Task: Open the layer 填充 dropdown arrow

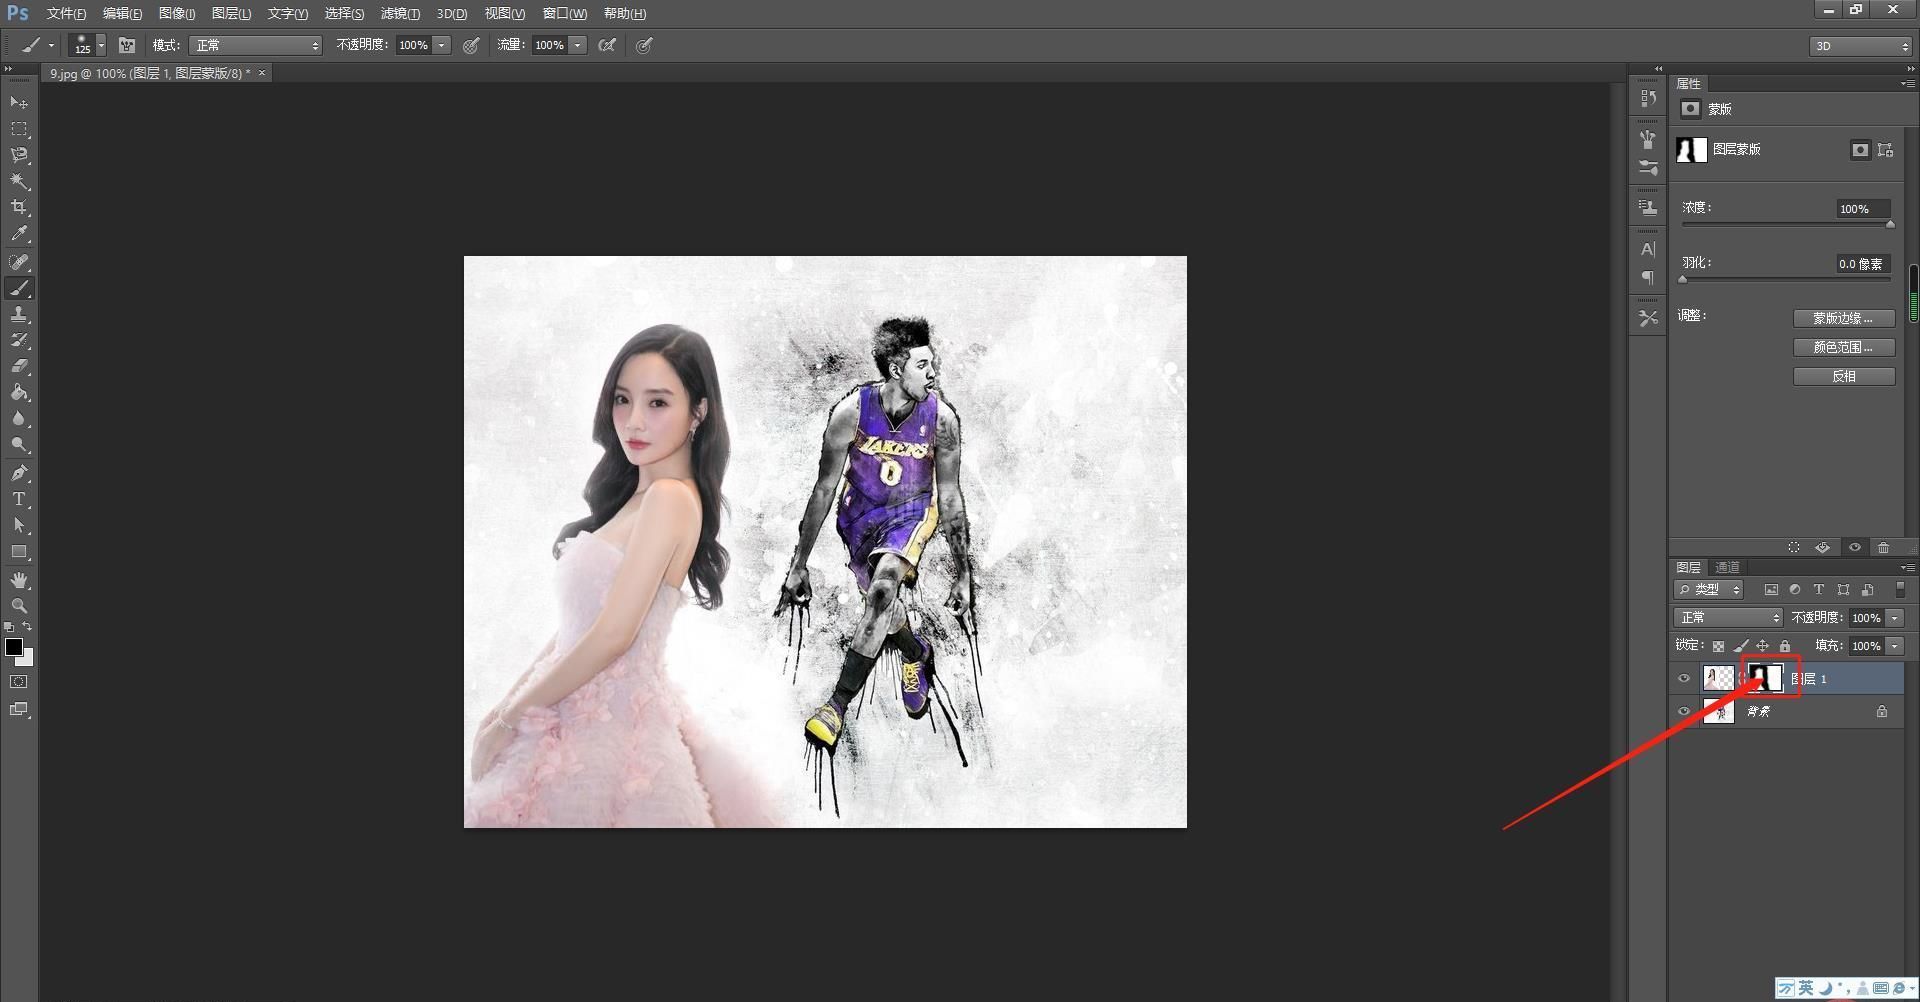Action: (1894, 646)
